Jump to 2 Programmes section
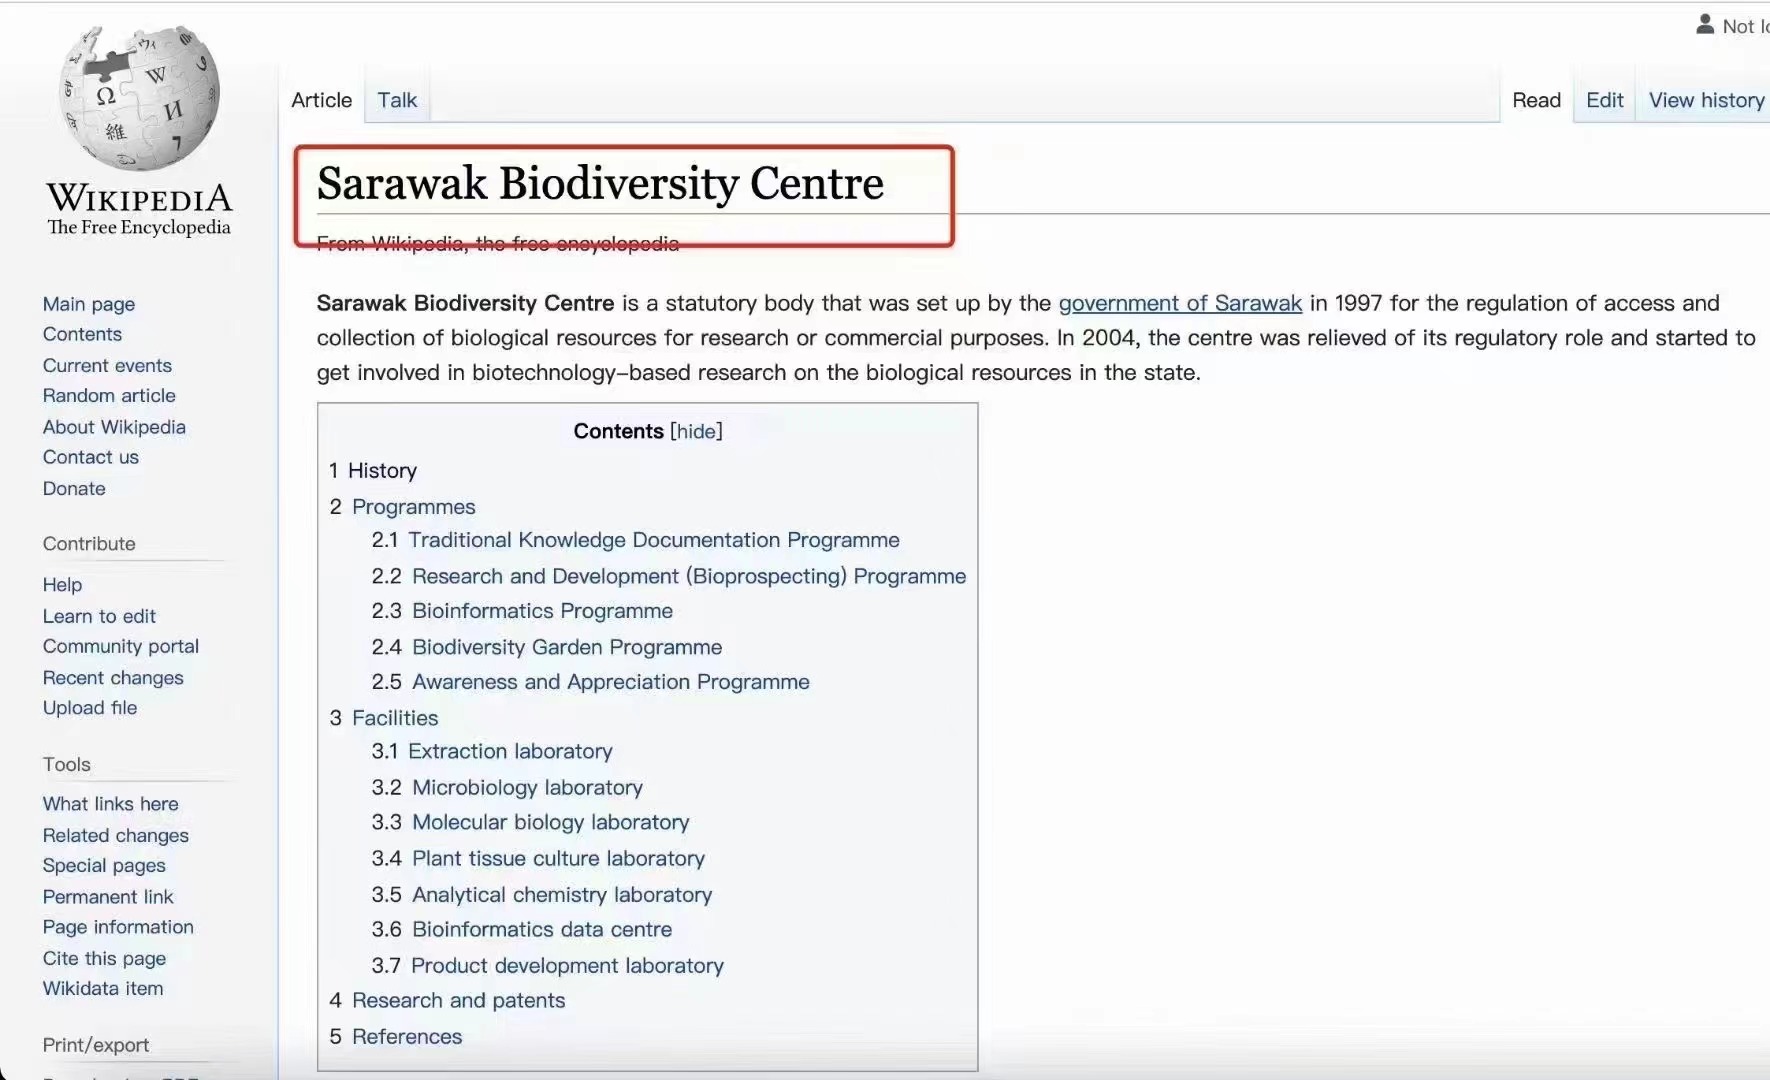Image resolution: width=1770 pixels, height=1080 pixels. pos(403,507)
